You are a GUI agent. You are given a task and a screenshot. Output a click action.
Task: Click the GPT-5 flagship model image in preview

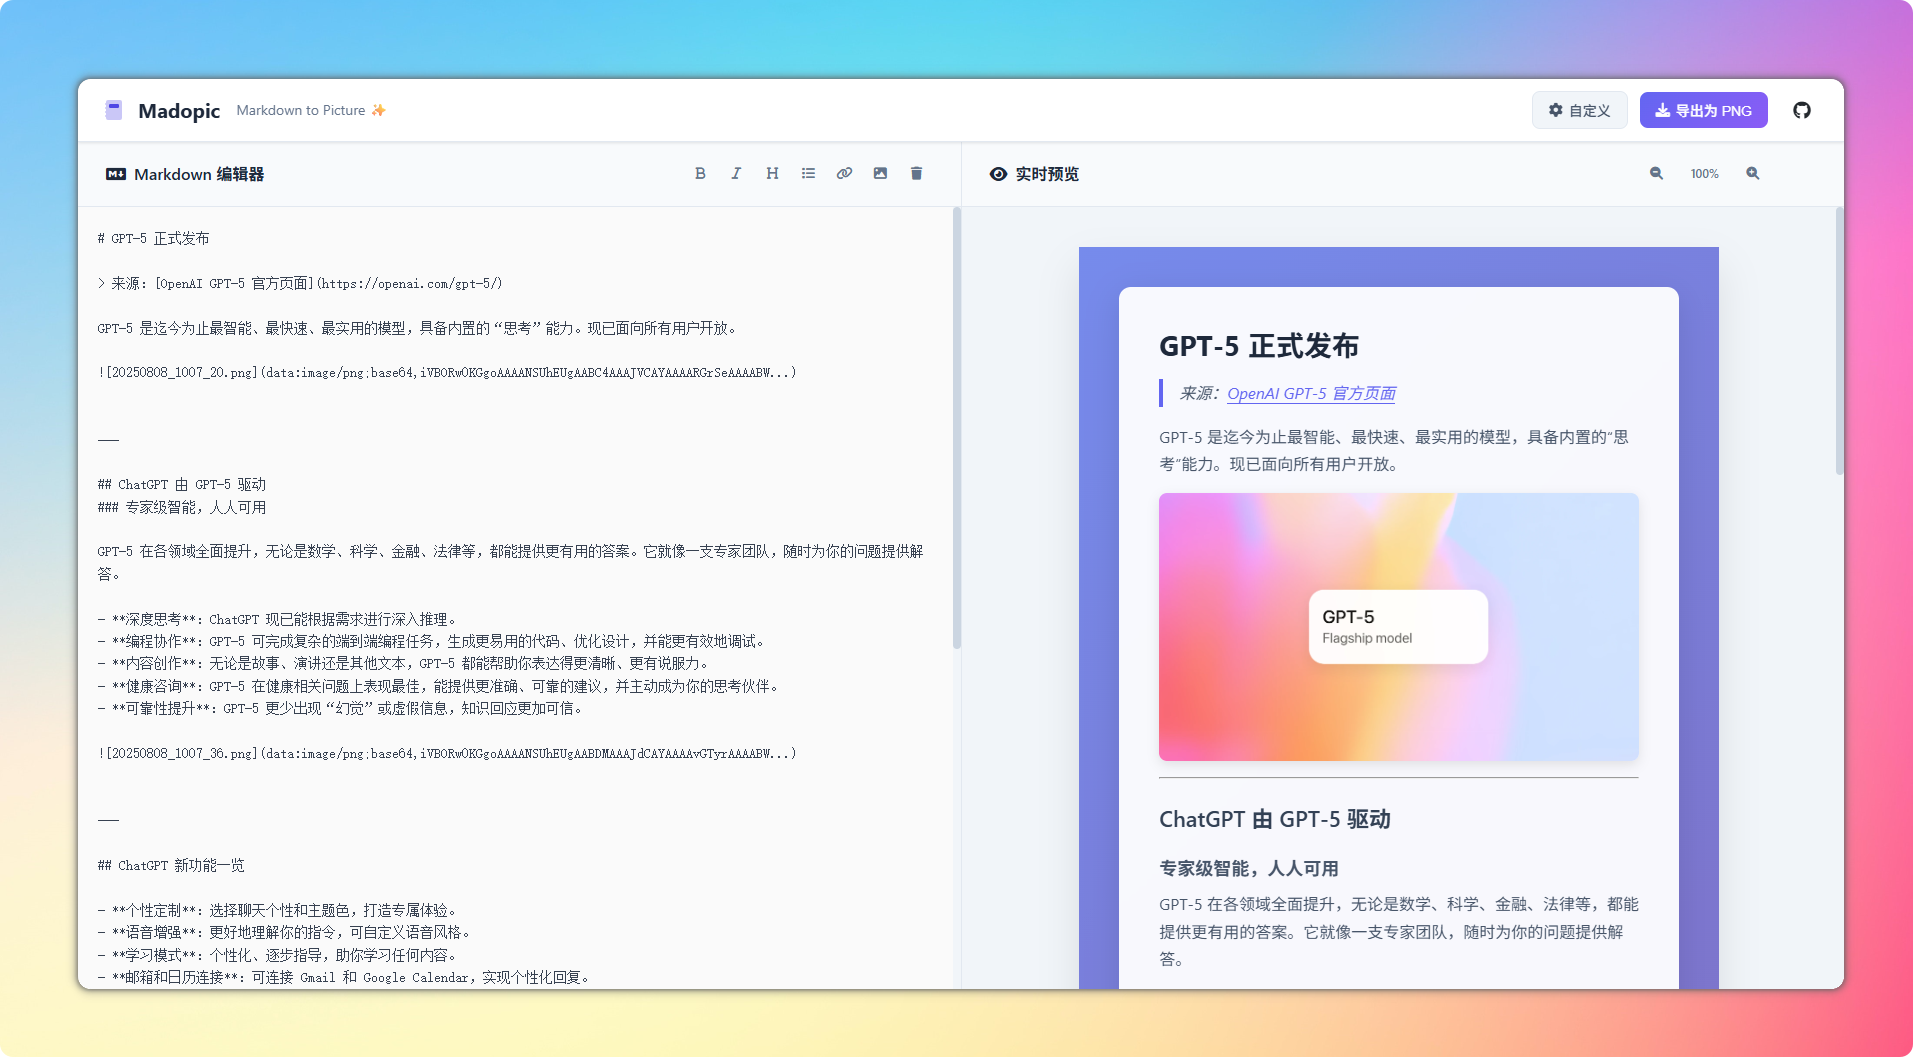pos(1398,626)
